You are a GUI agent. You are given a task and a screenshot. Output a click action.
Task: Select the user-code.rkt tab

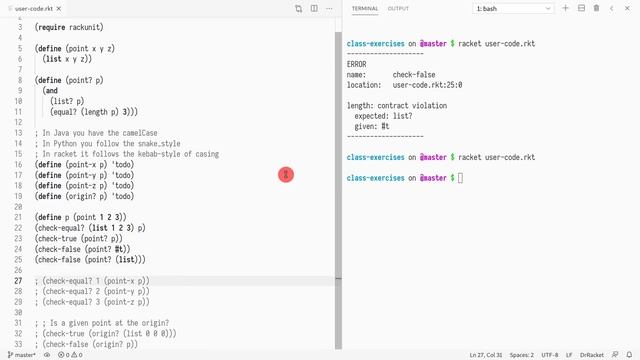click(x=34, y=9)
